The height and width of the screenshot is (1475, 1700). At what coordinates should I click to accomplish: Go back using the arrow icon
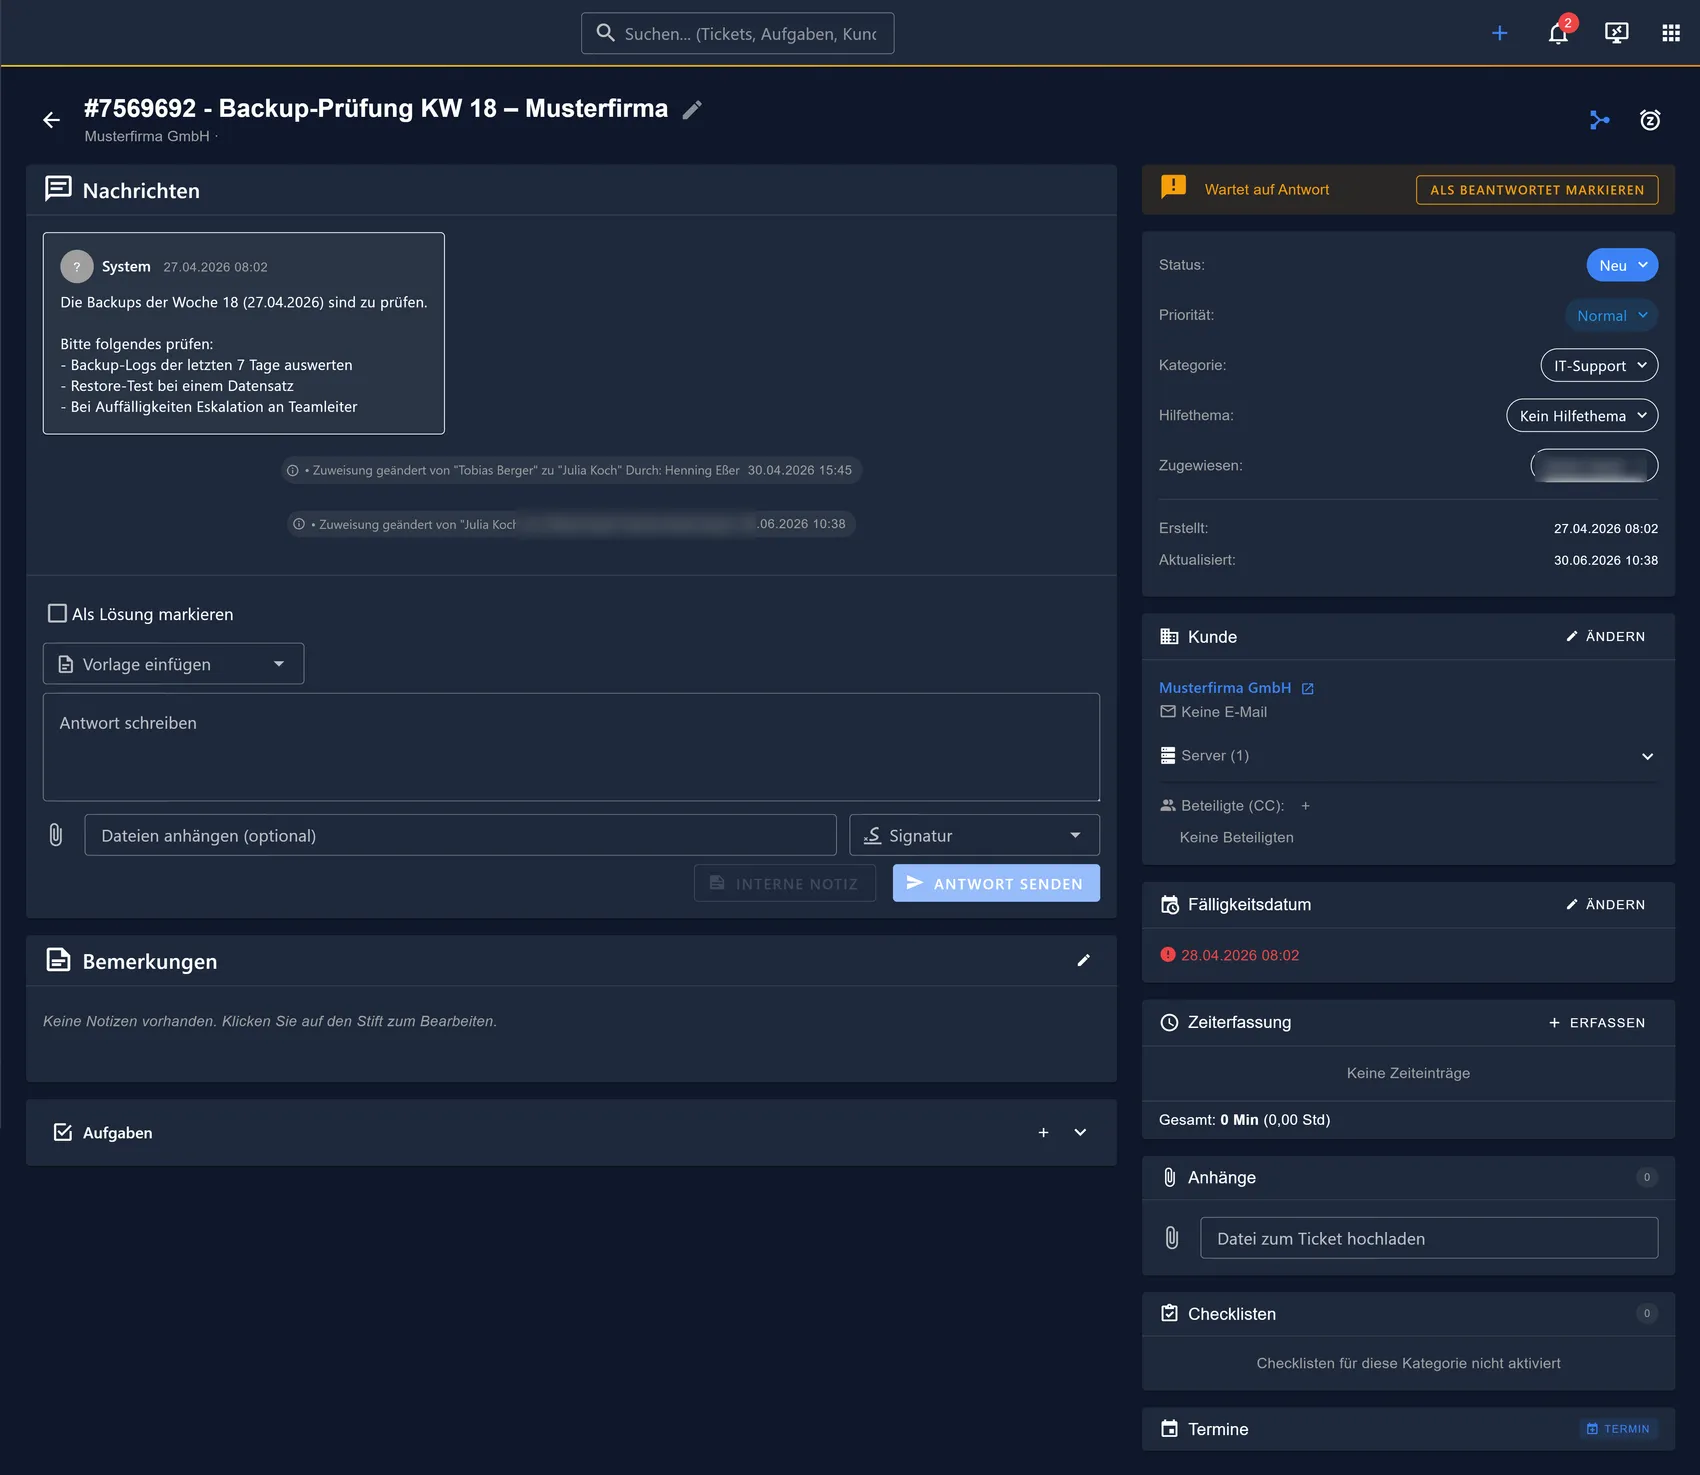click(x=52, y=120)
